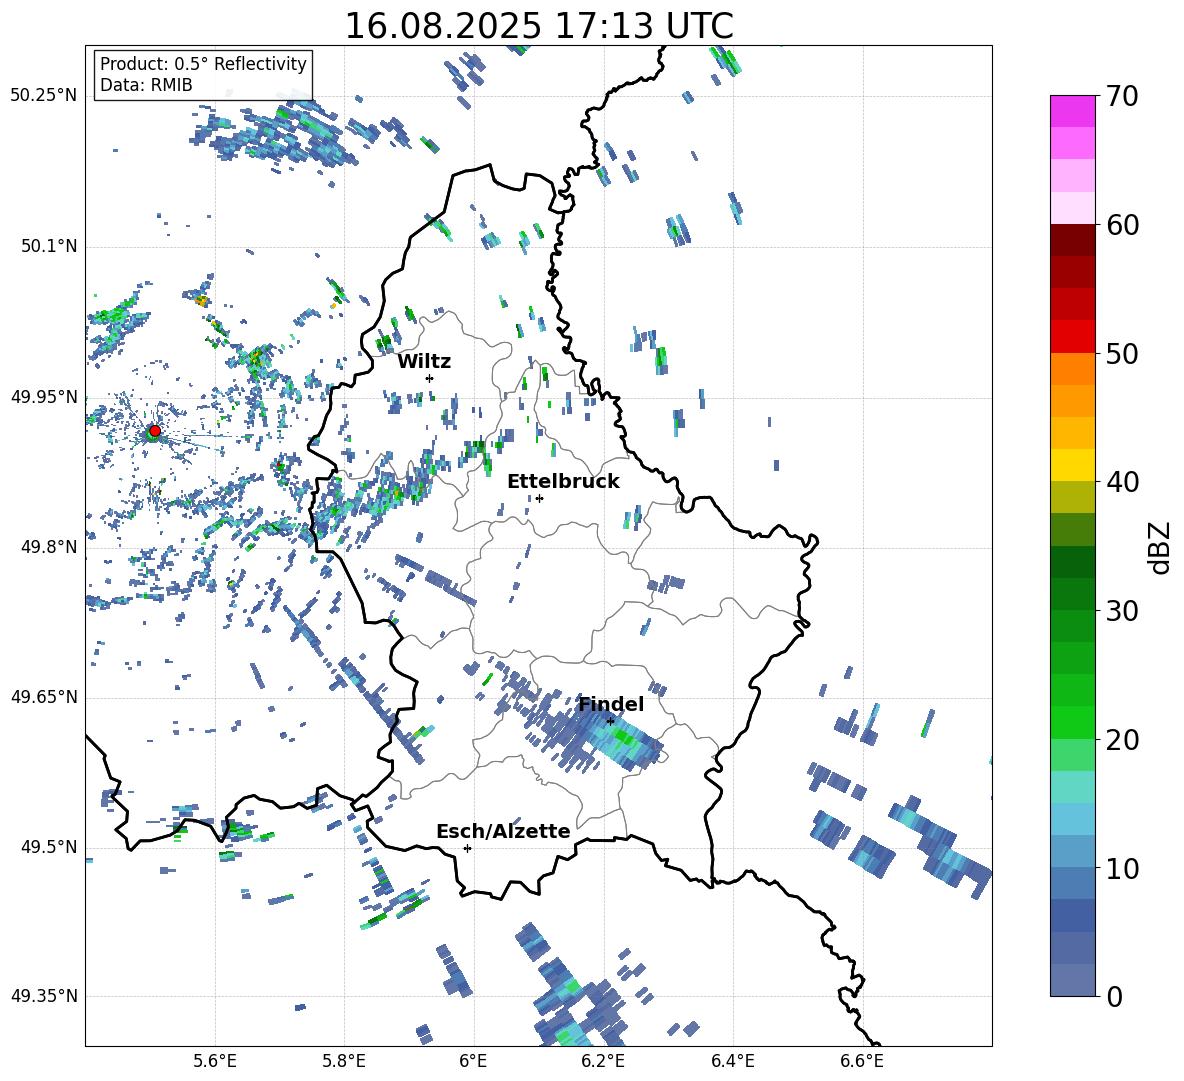The height and width of the screenshot is (1081, 1184).
Task: Click the 5.8°E longitude label
Action: click(344, 1061)
